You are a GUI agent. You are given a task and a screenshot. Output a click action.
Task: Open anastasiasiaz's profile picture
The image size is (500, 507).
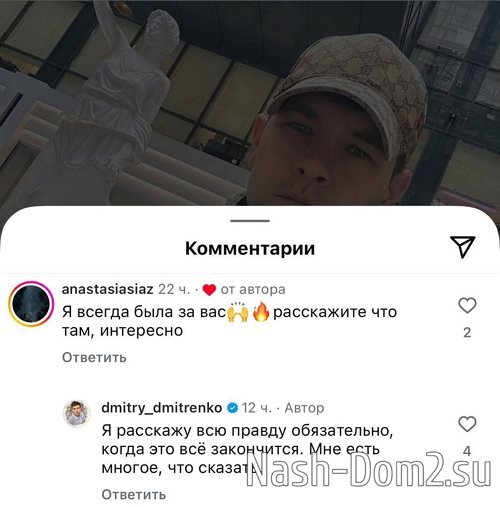pos(31,304)
